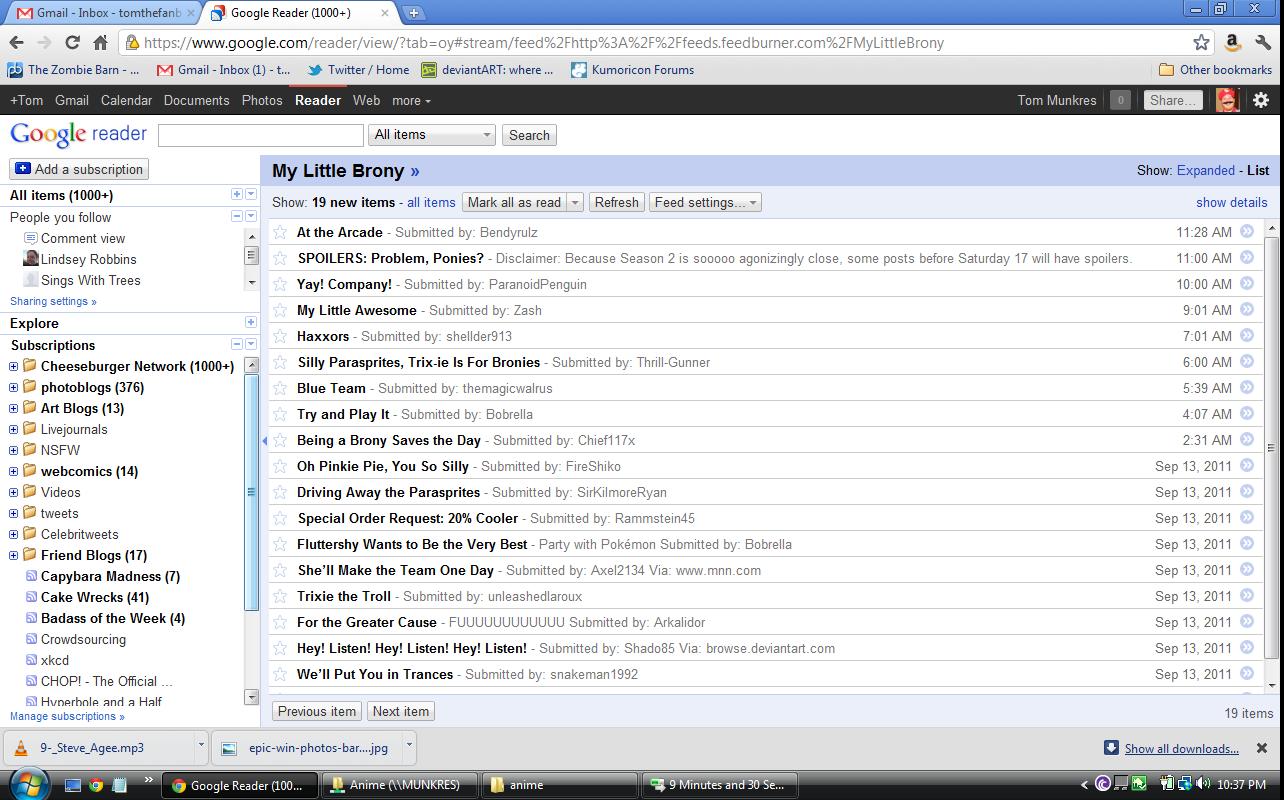Reload page with browser refresh icon
The width and height of the screenshot is (1284, 800).
coord(72,42)
